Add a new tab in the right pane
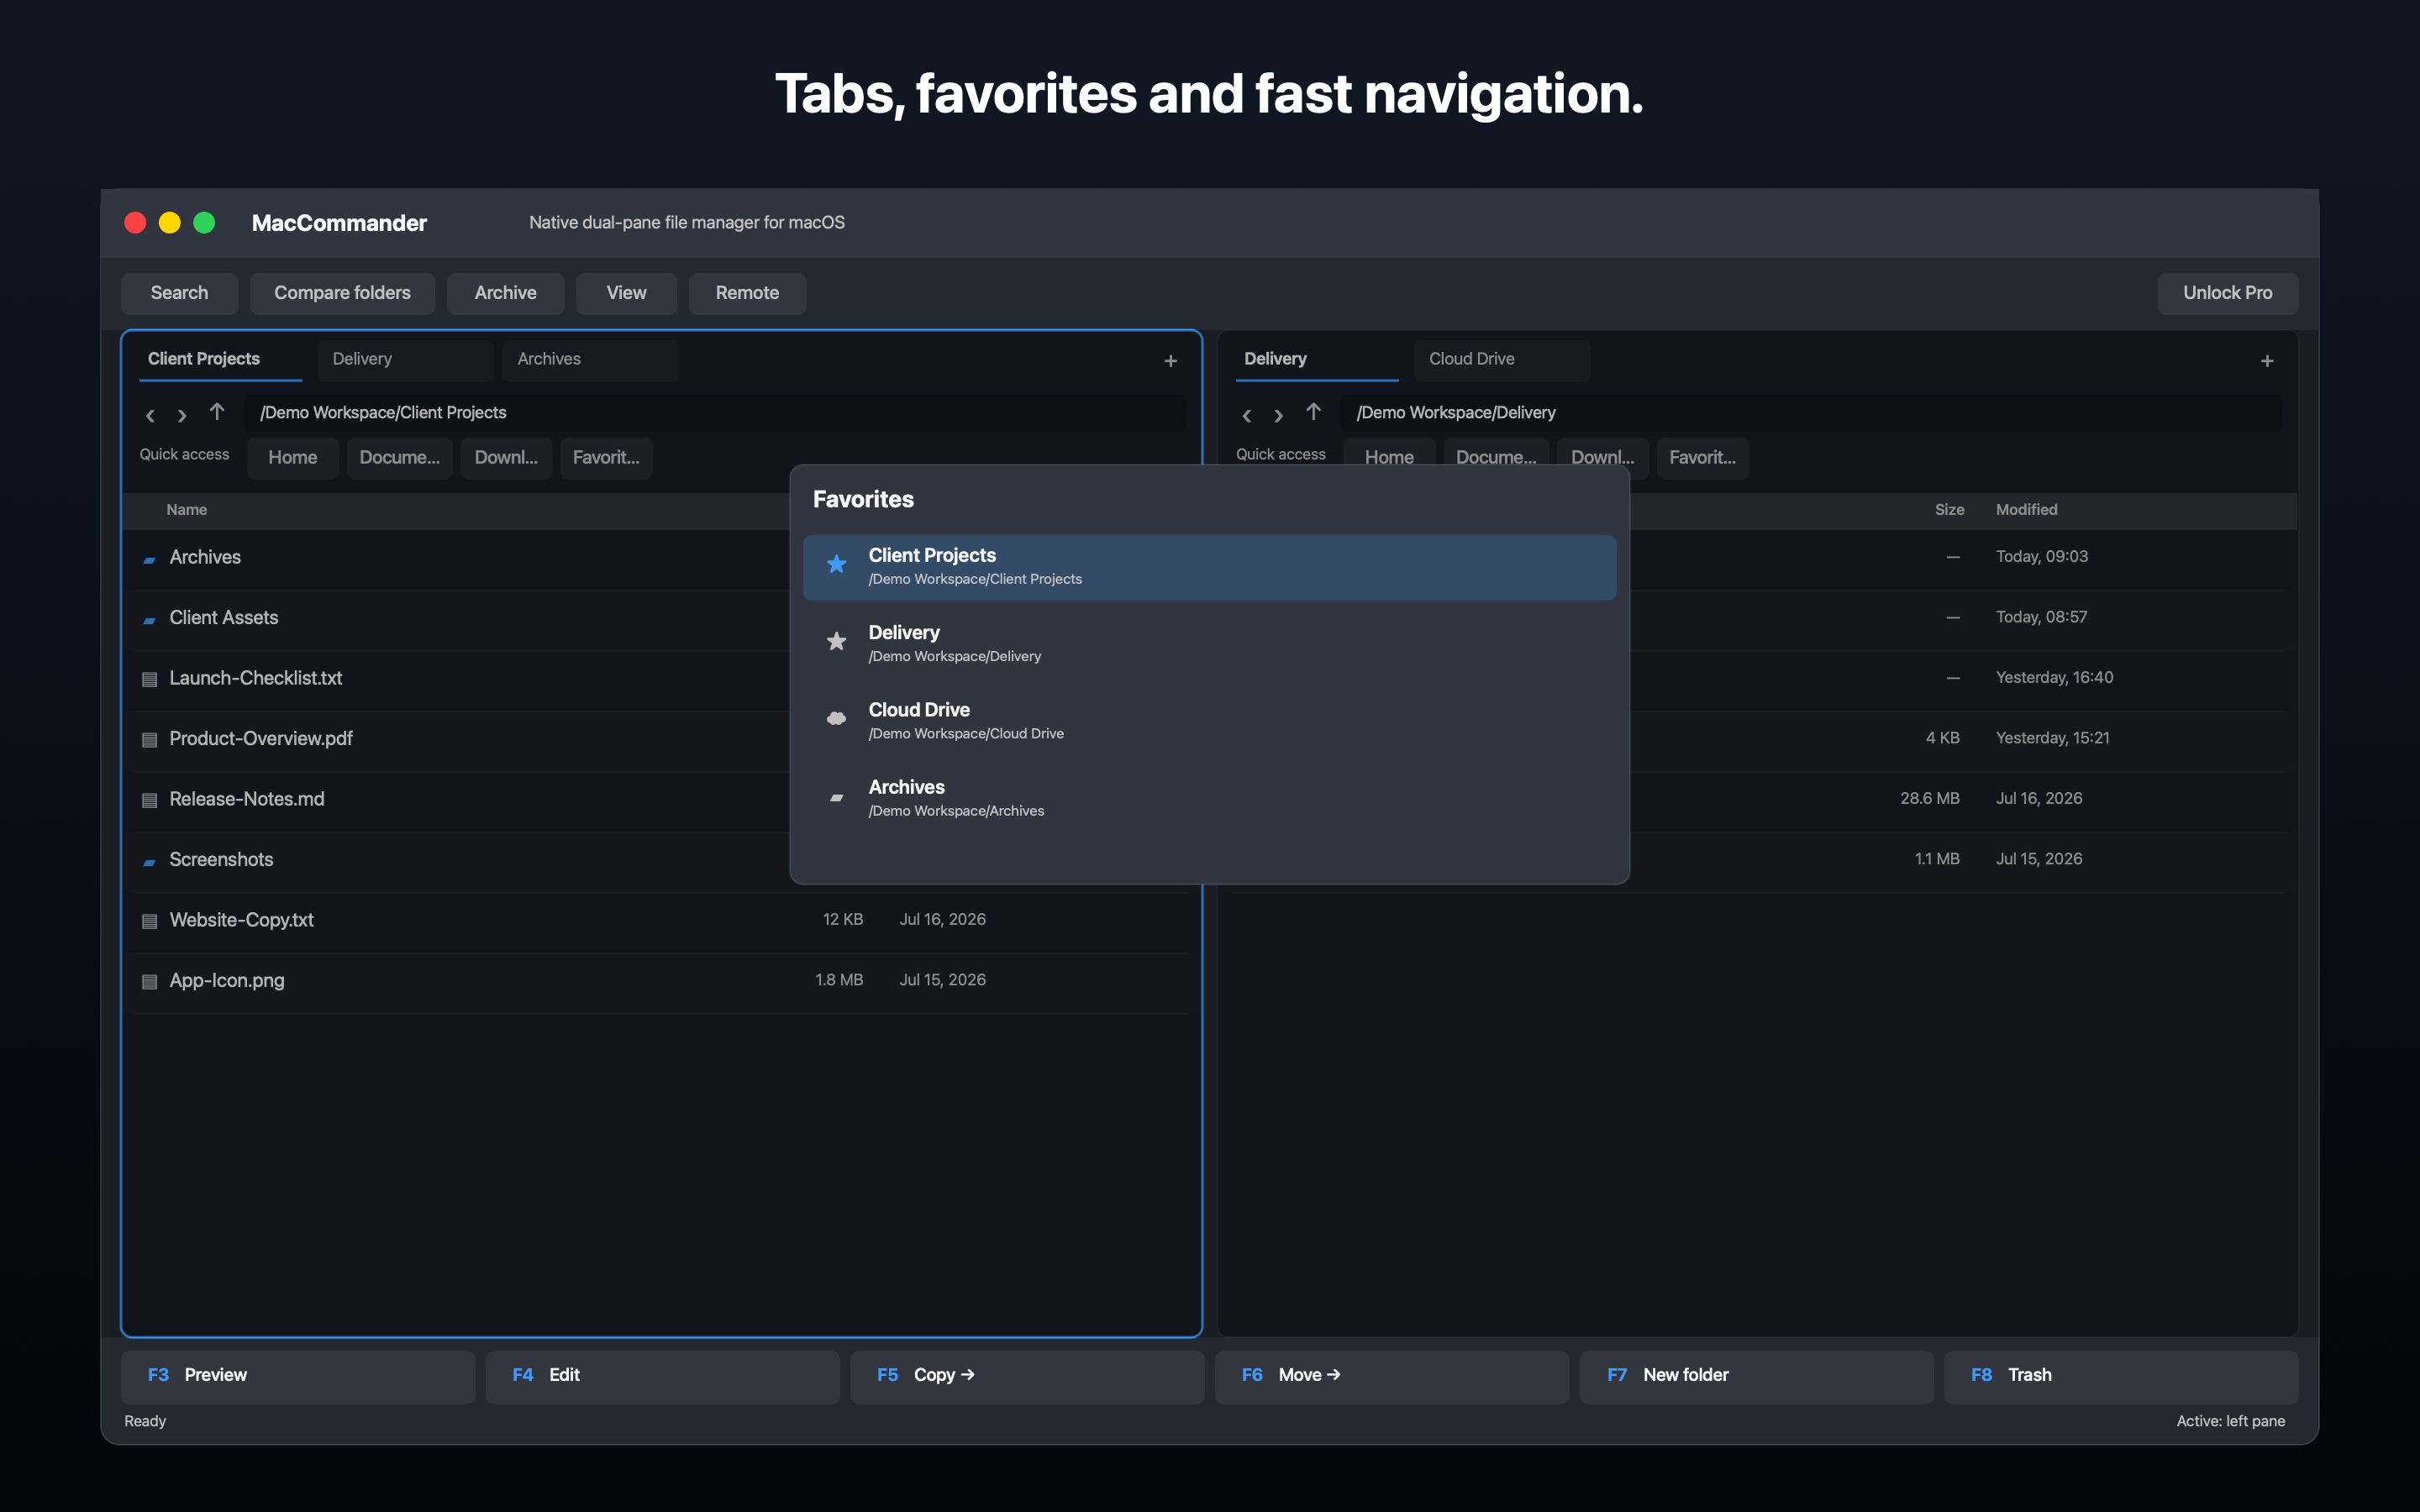This screenshot has width=2420, height=1512. point(2267,361)
